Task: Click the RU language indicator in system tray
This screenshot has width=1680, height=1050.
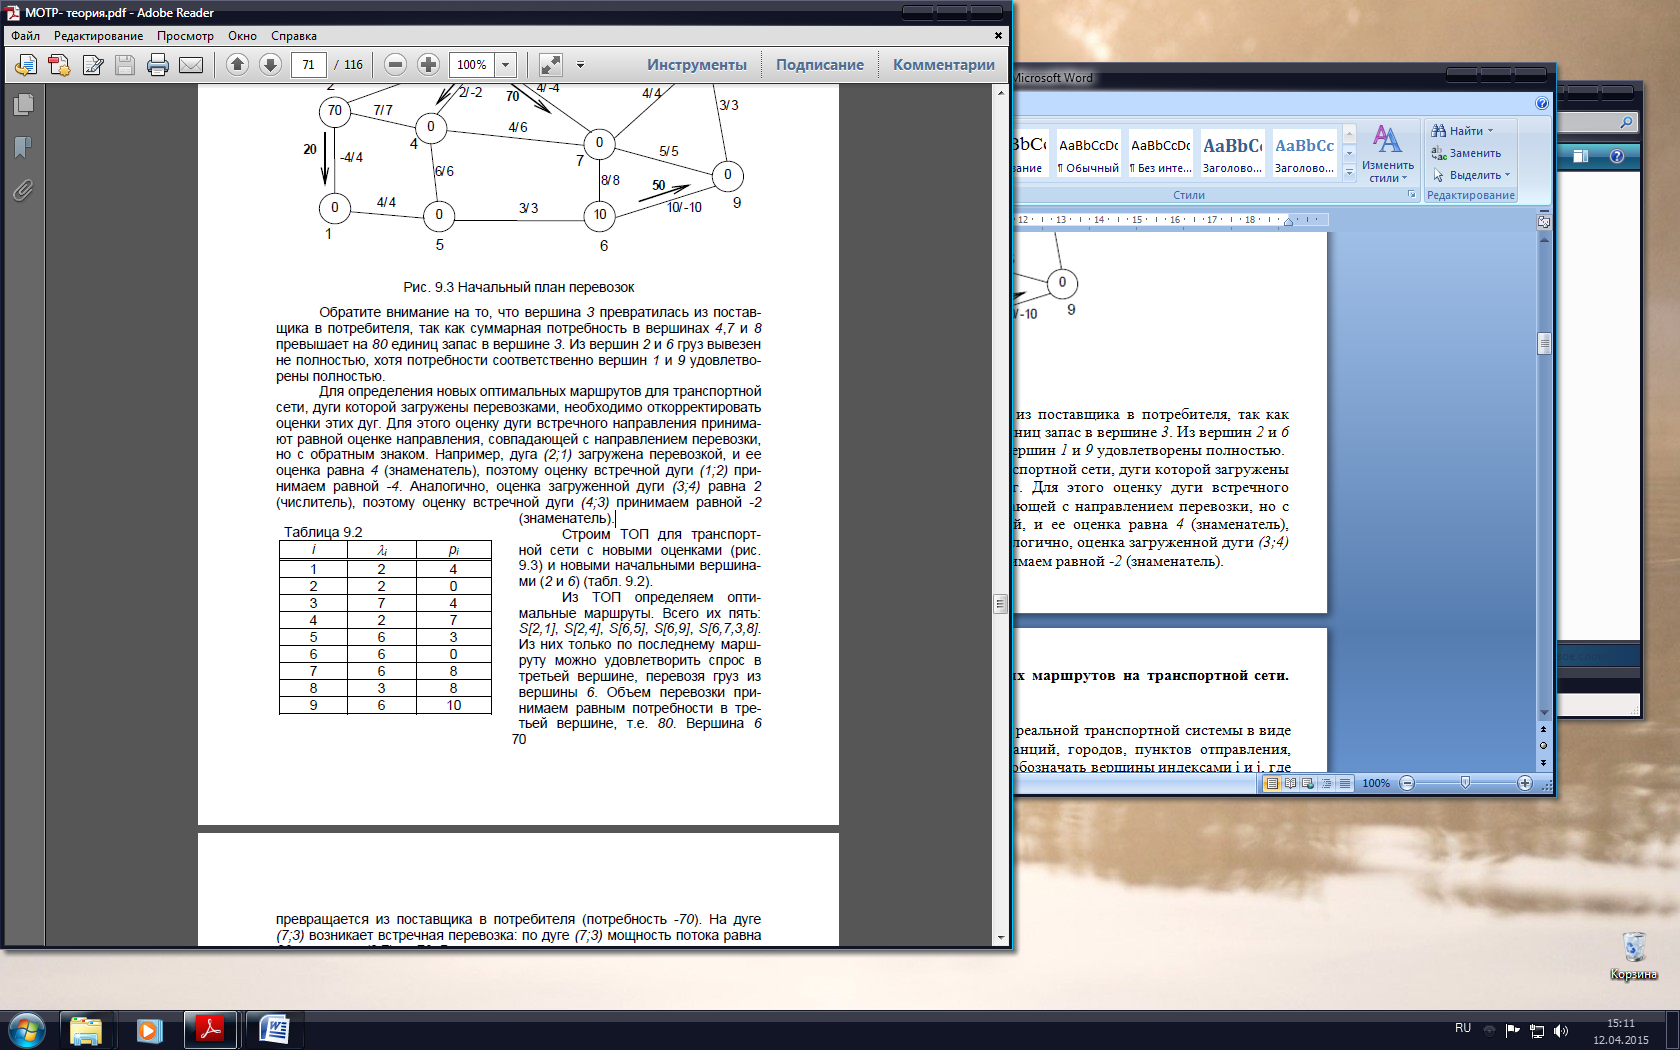Action: pos(1463,1028)
